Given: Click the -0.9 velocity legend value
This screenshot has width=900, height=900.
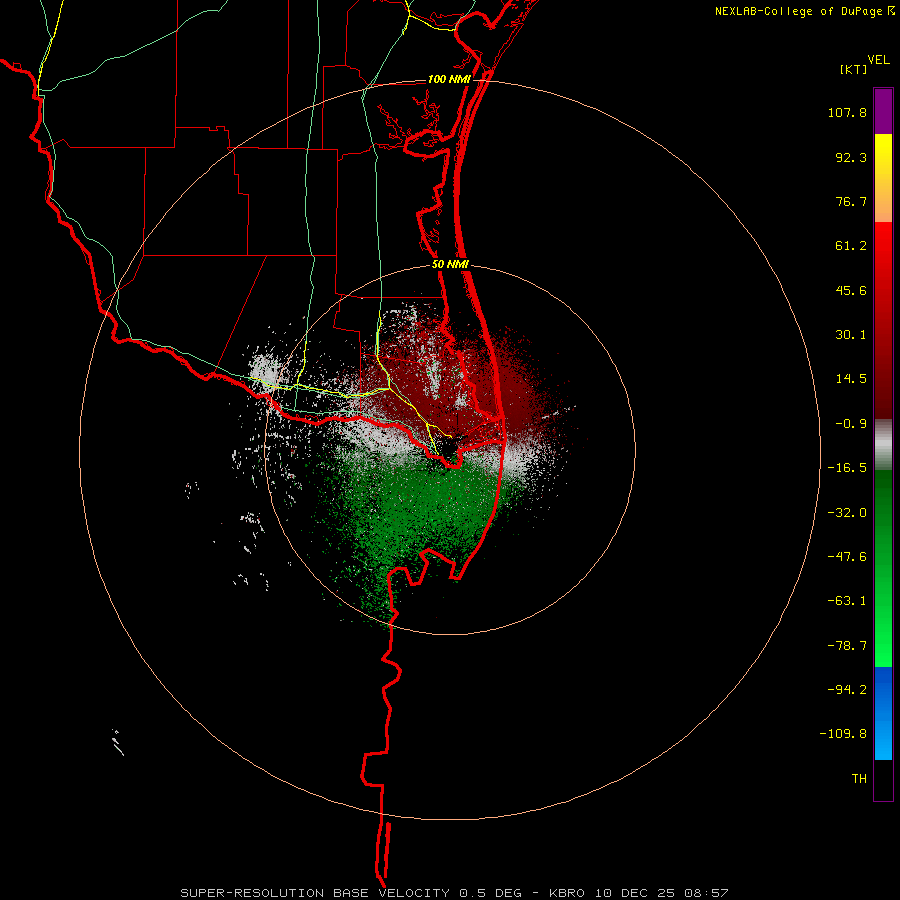Looking at the screenshot, I should (851, 424).
